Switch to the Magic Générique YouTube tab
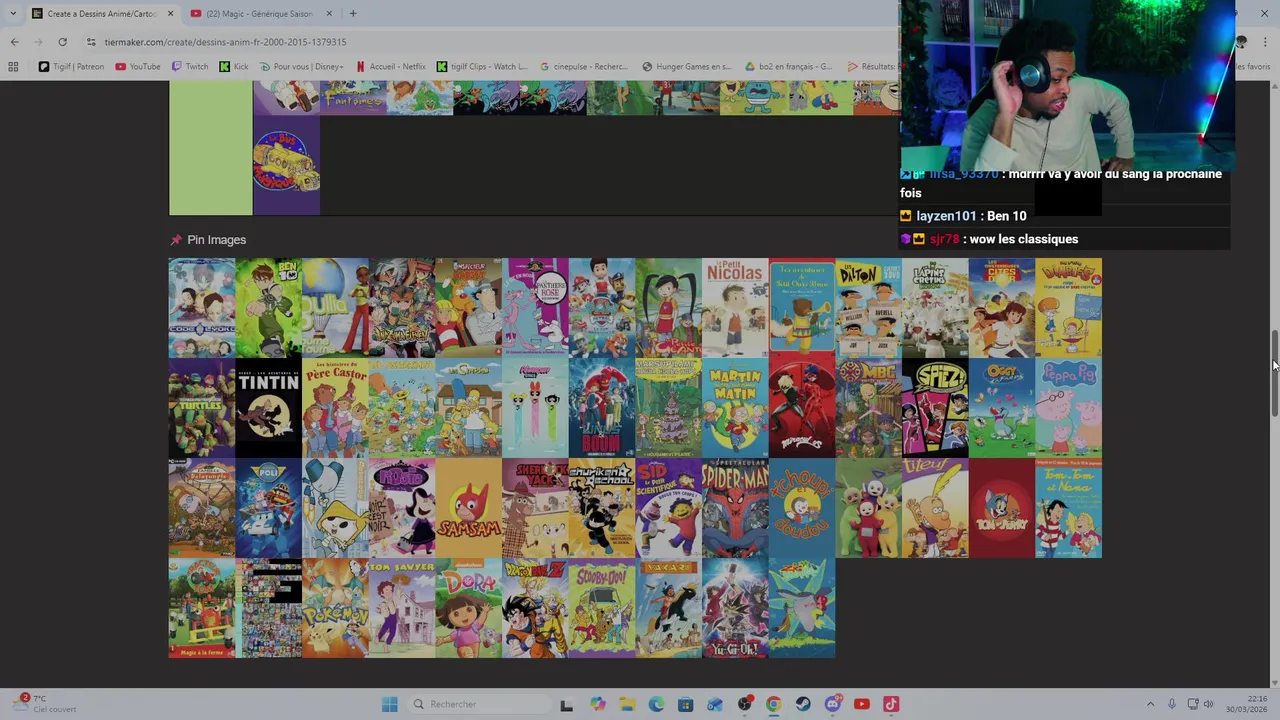Viewport: 1280px width, 720px height. 259,13
